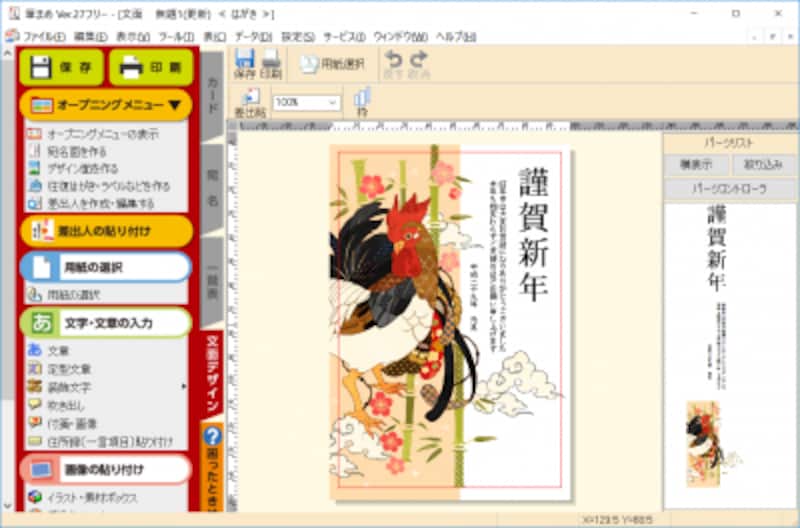Click the 用紙の選択 section header

106,267
